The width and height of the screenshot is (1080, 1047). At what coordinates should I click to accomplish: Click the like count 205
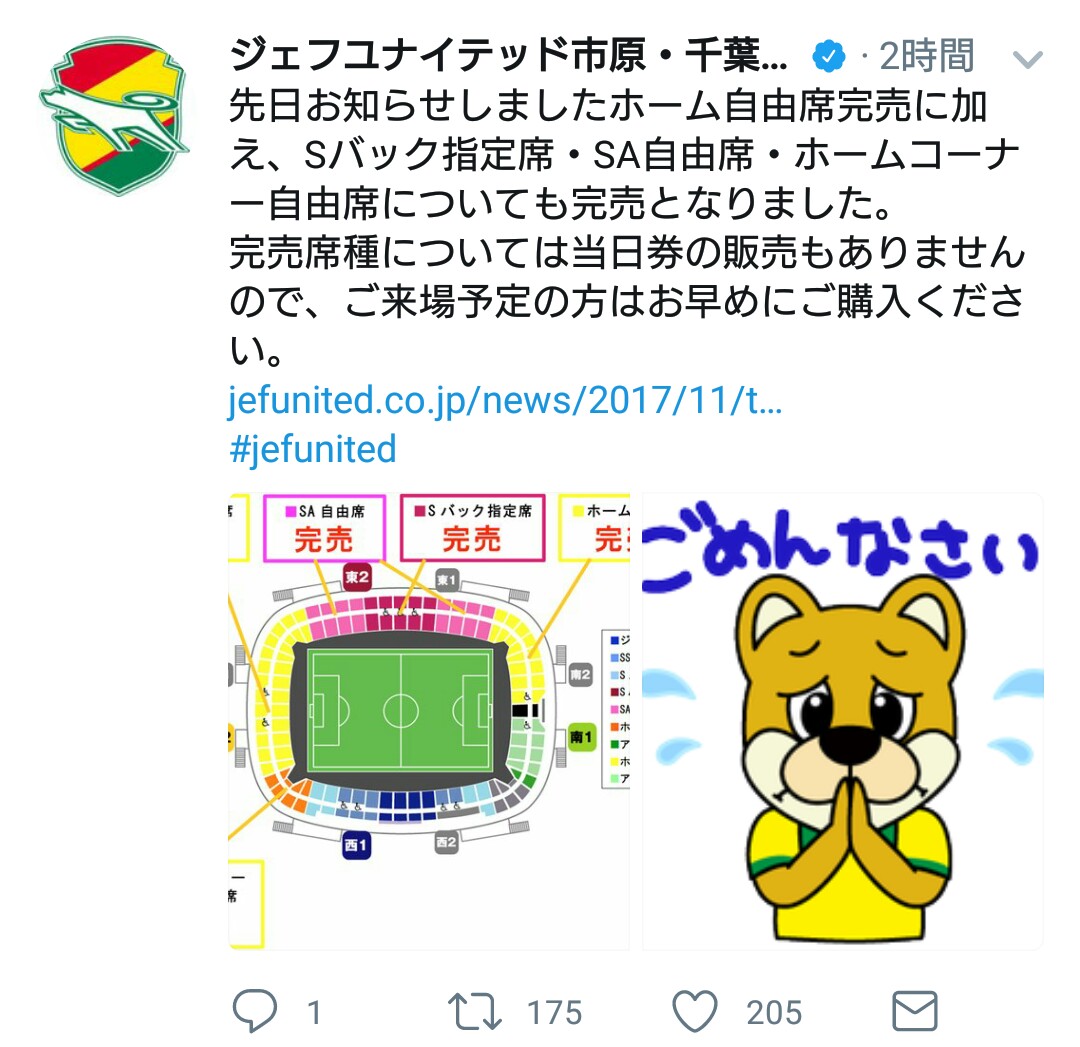coord(774,1013)
